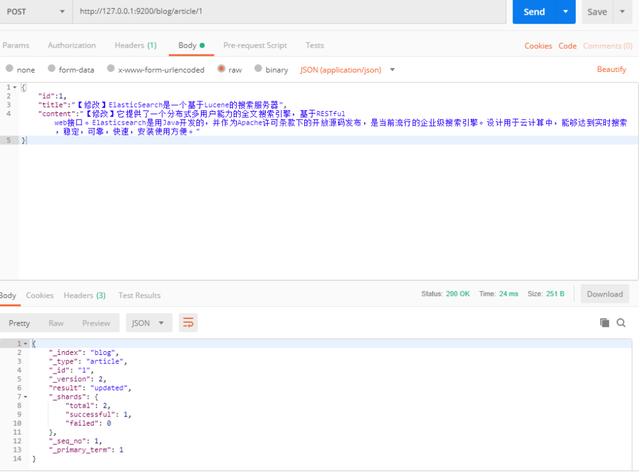Select the binary body radio button
This screenshot has width=640, height=475.
pyautogui.click(x=258, y=69)
